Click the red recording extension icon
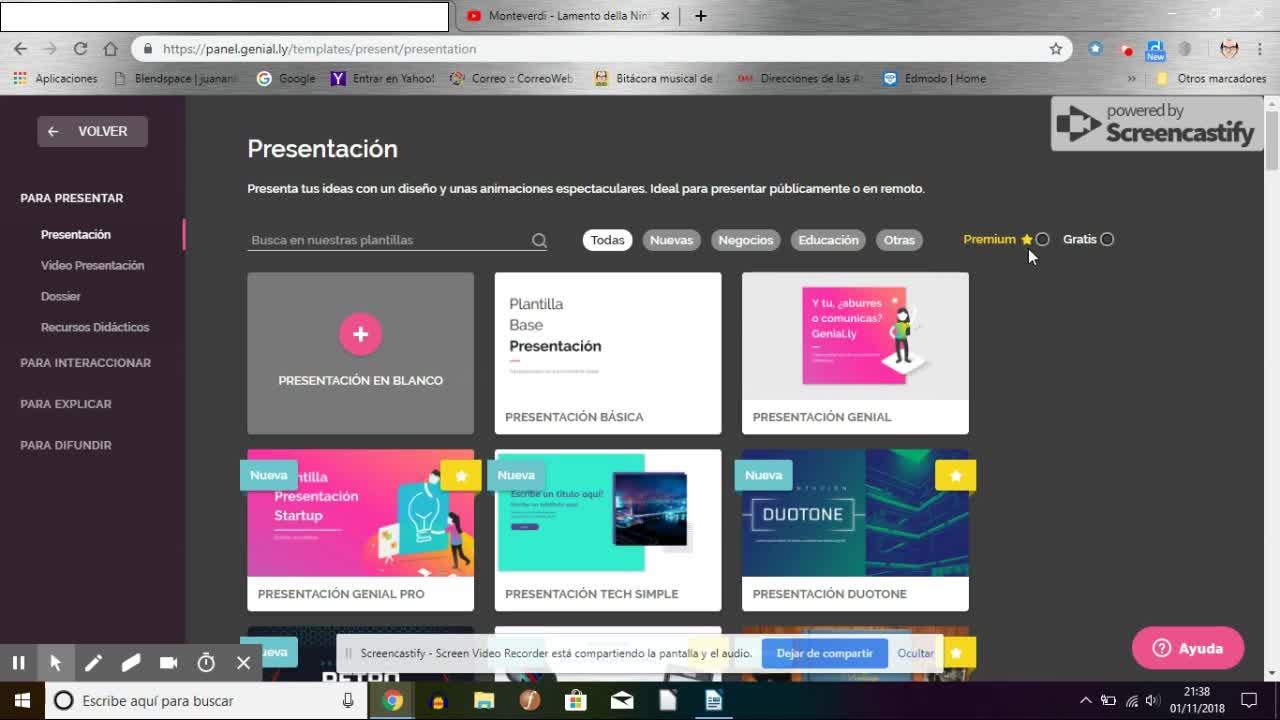1280x720 pixels. 1127,49
